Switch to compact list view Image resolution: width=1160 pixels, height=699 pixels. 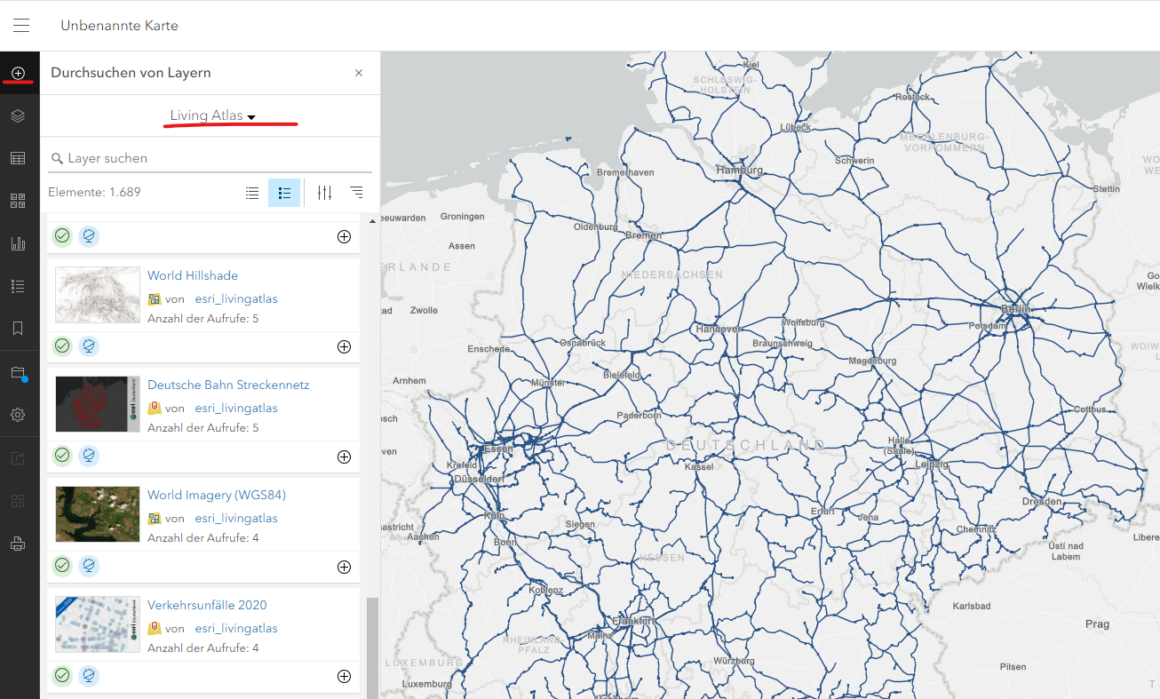(252, 193)
